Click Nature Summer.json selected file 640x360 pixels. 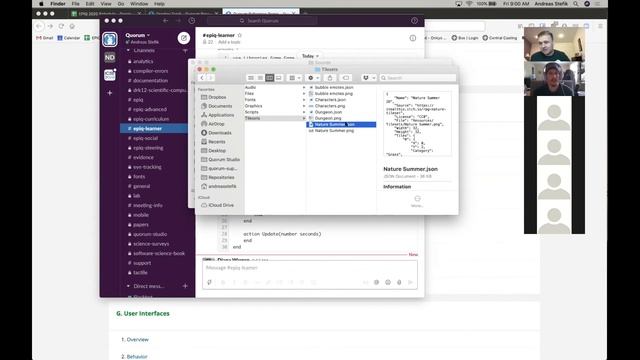[341, 124]
